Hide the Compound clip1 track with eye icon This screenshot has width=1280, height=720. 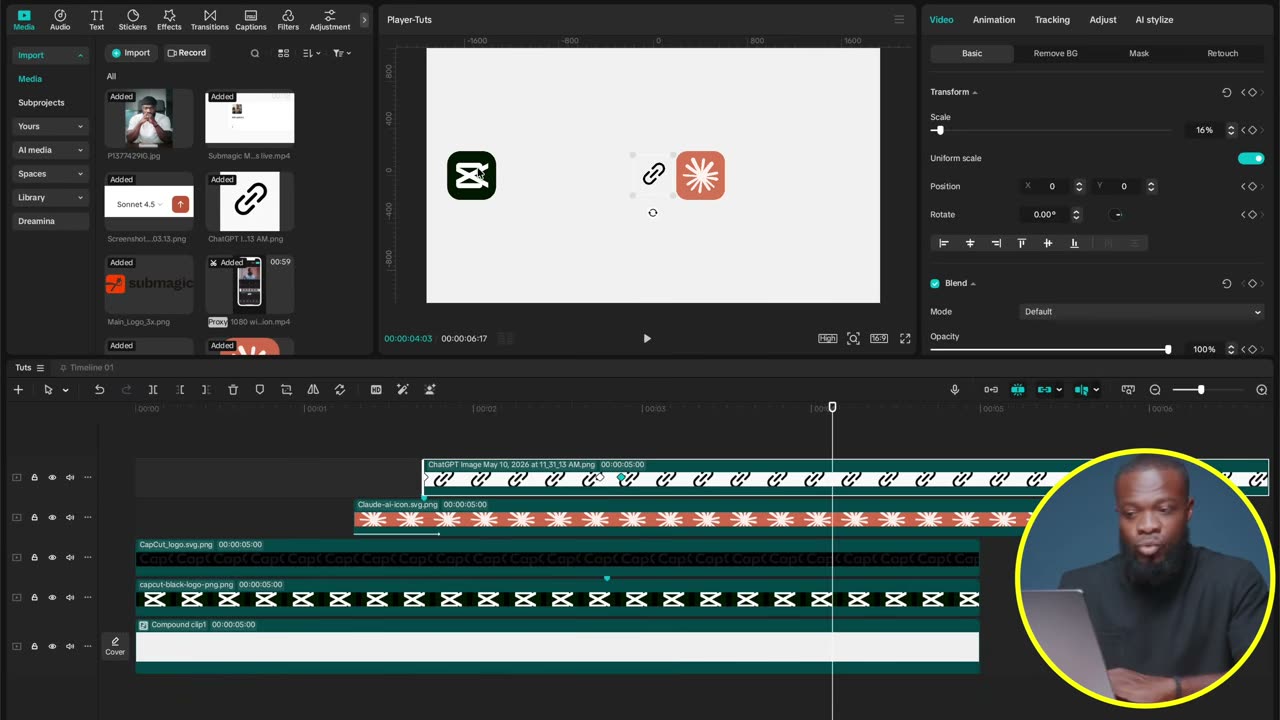pyautogui.click(x=52, y=646)
